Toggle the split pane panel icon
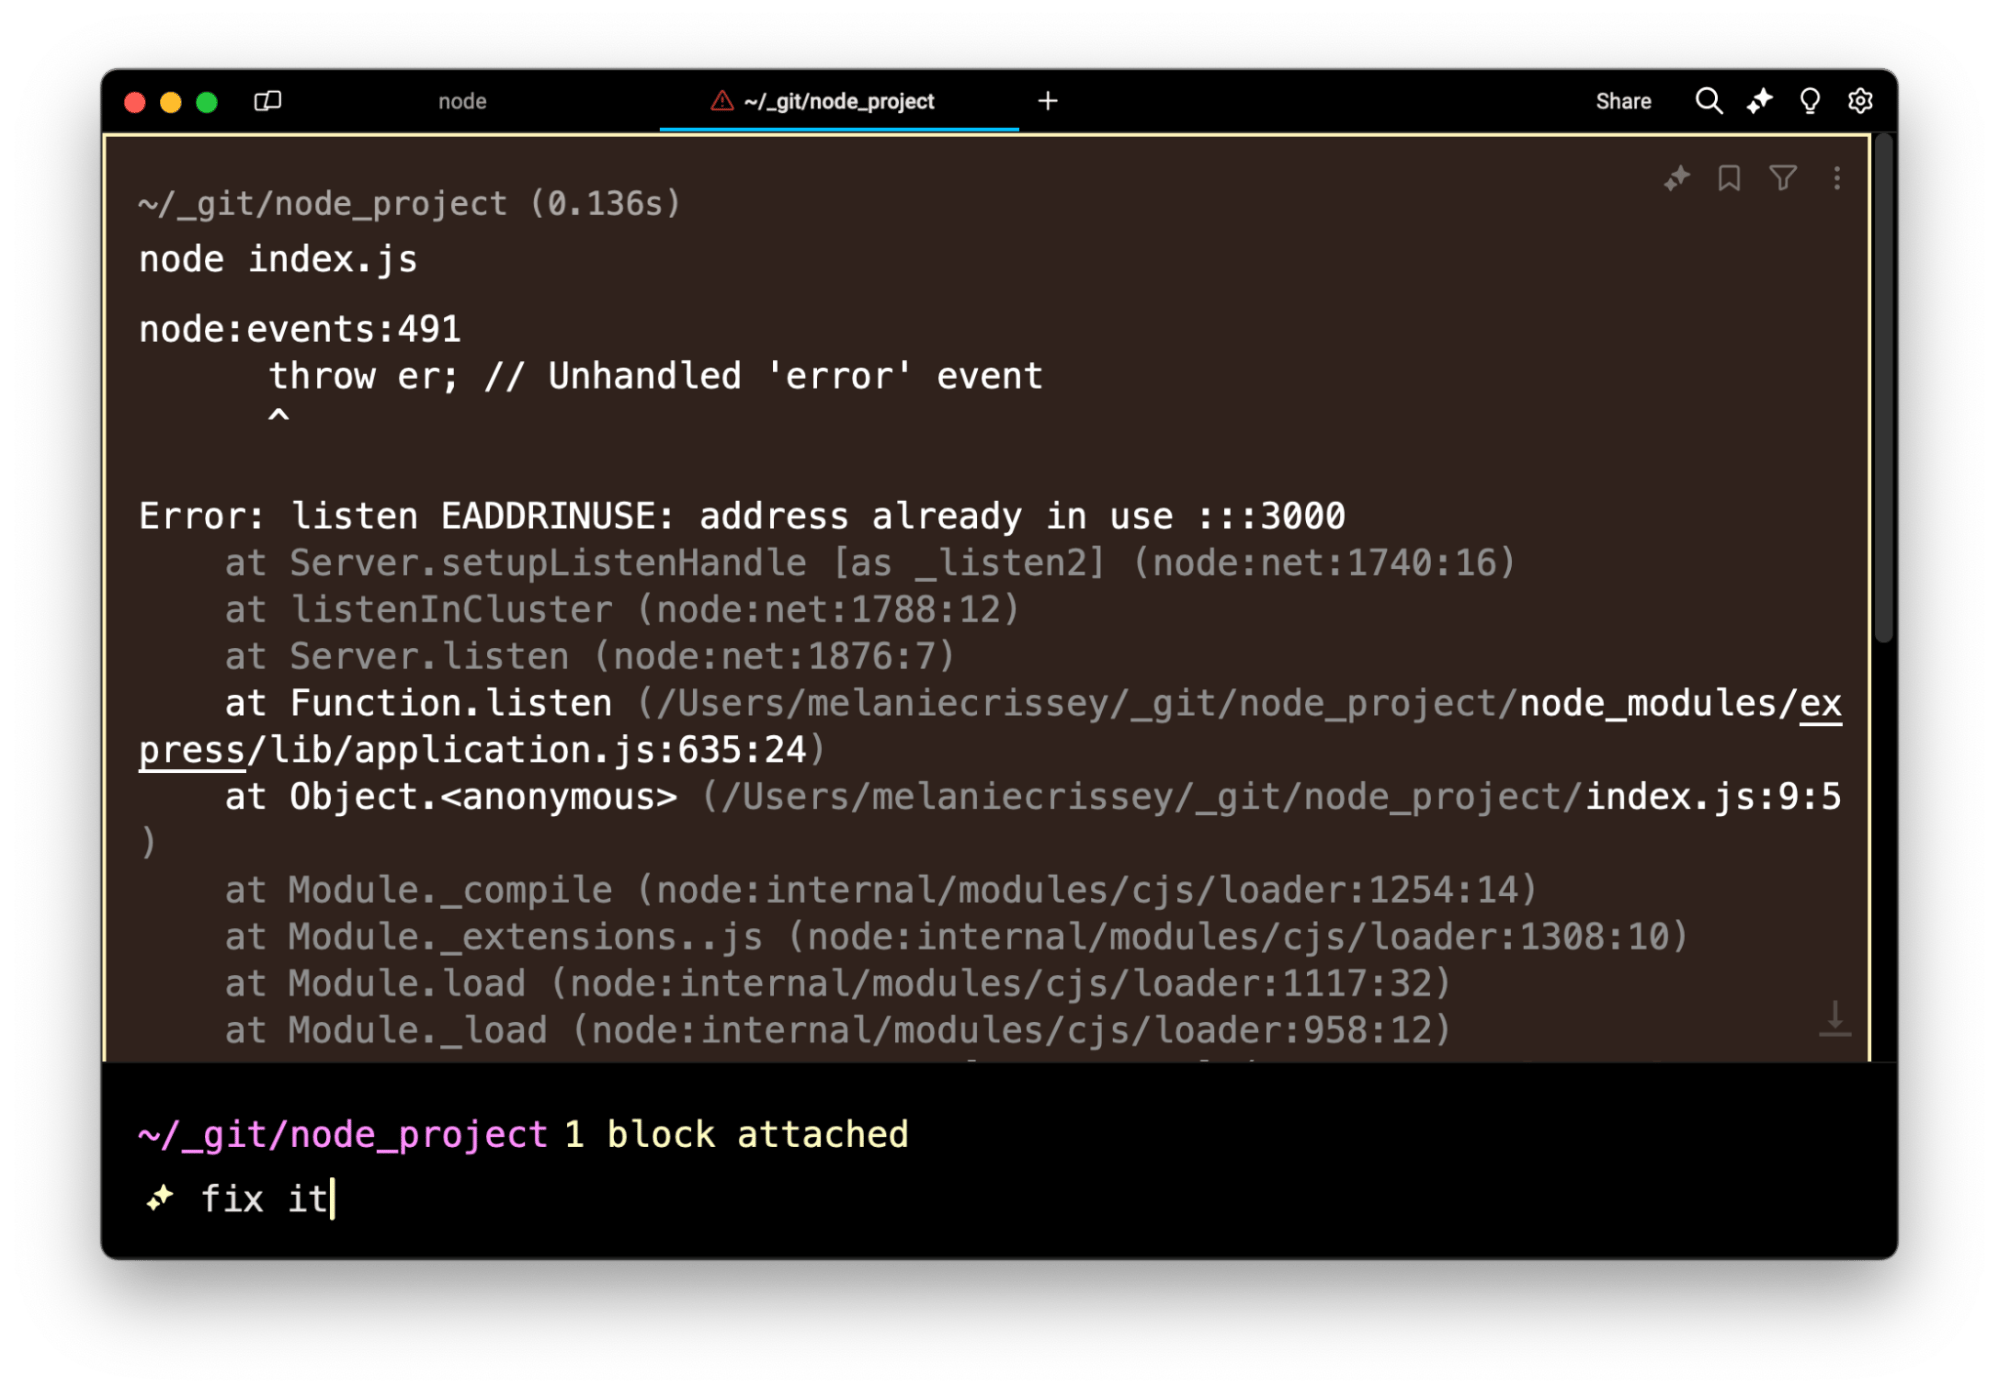Screen dimensions: 1999x1393 click(267, 101)
